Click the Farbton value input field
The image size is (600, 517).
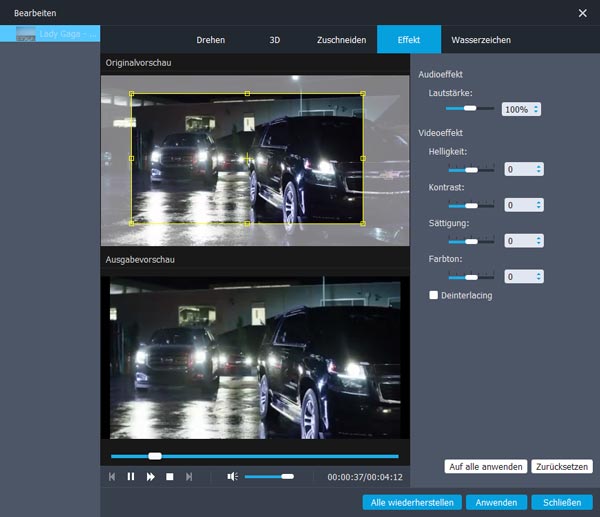click(519, 276)
